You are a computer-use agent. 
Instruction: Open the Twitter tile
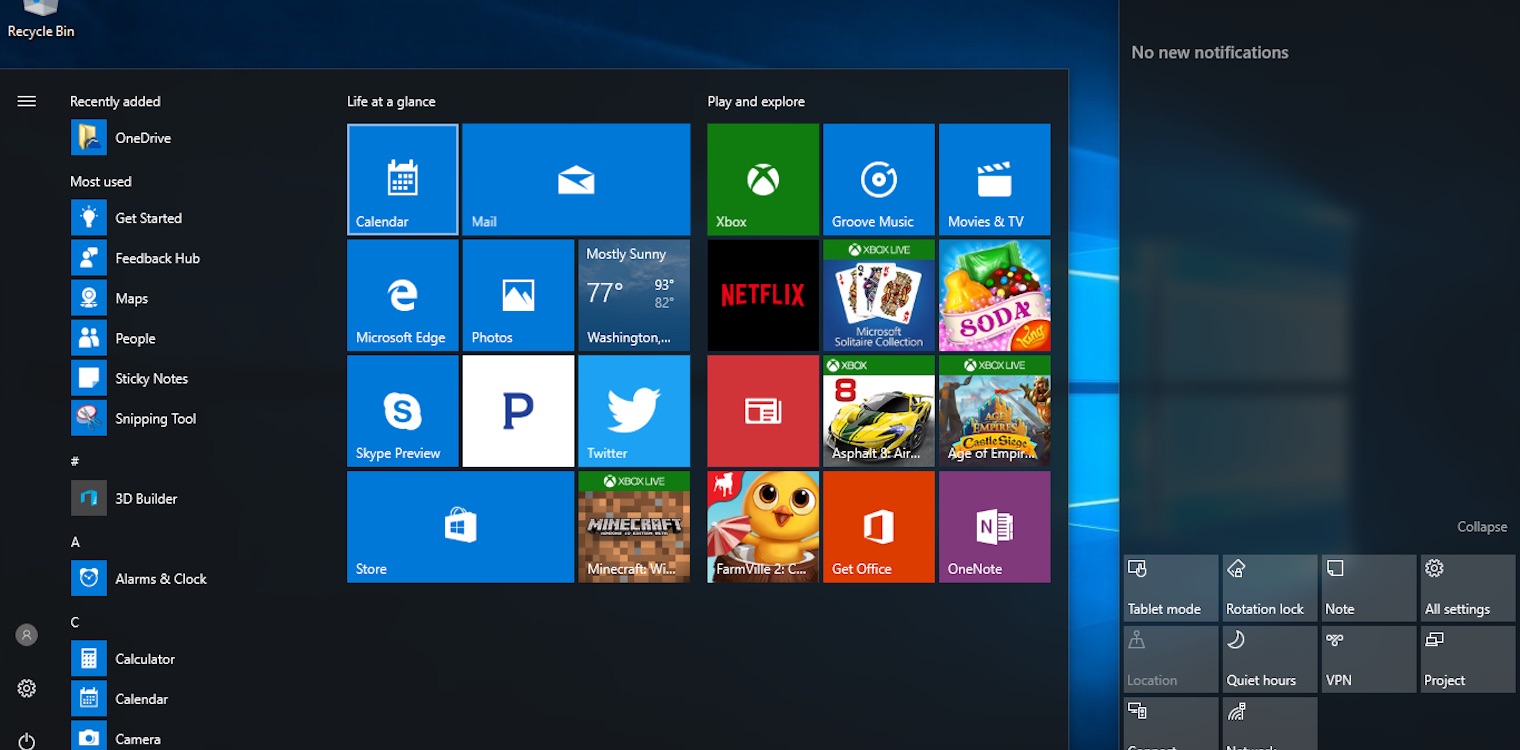coord(634,411)
